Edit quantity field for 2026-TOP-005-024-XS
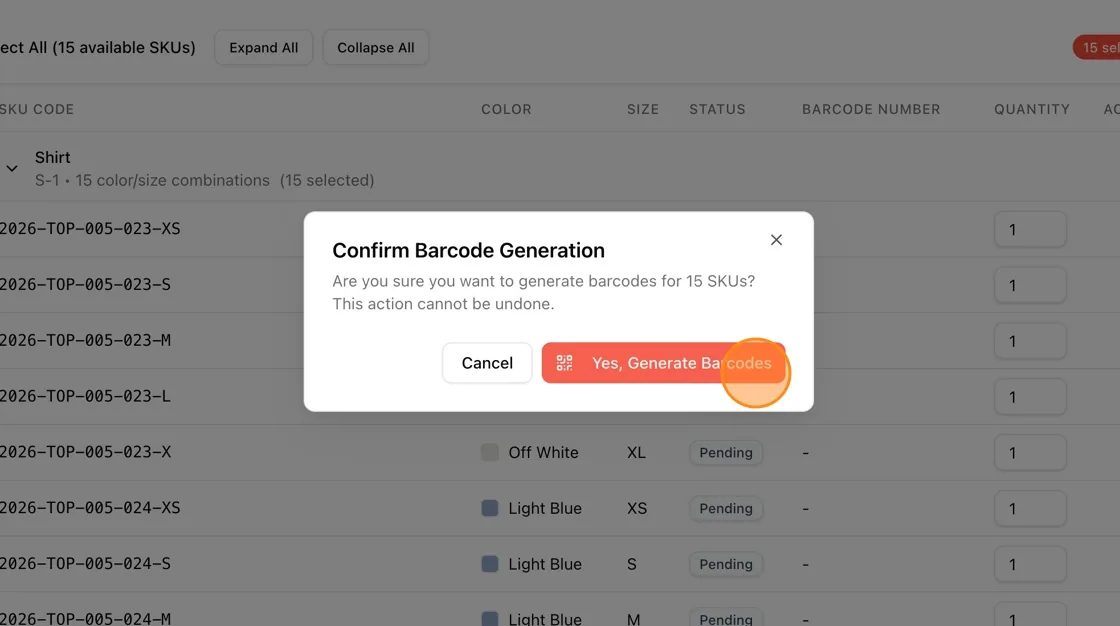 [x=1030, y=508]
